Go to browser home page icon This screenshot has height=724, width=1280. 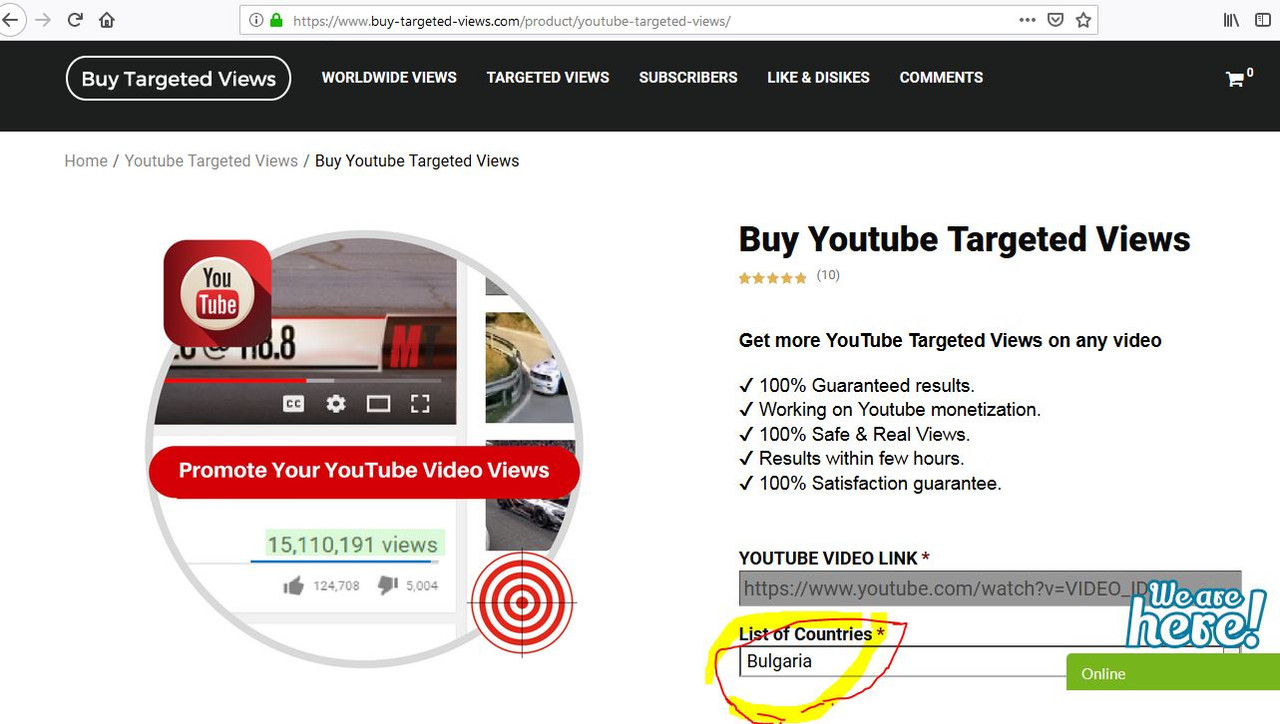click(x=107, y=20)
